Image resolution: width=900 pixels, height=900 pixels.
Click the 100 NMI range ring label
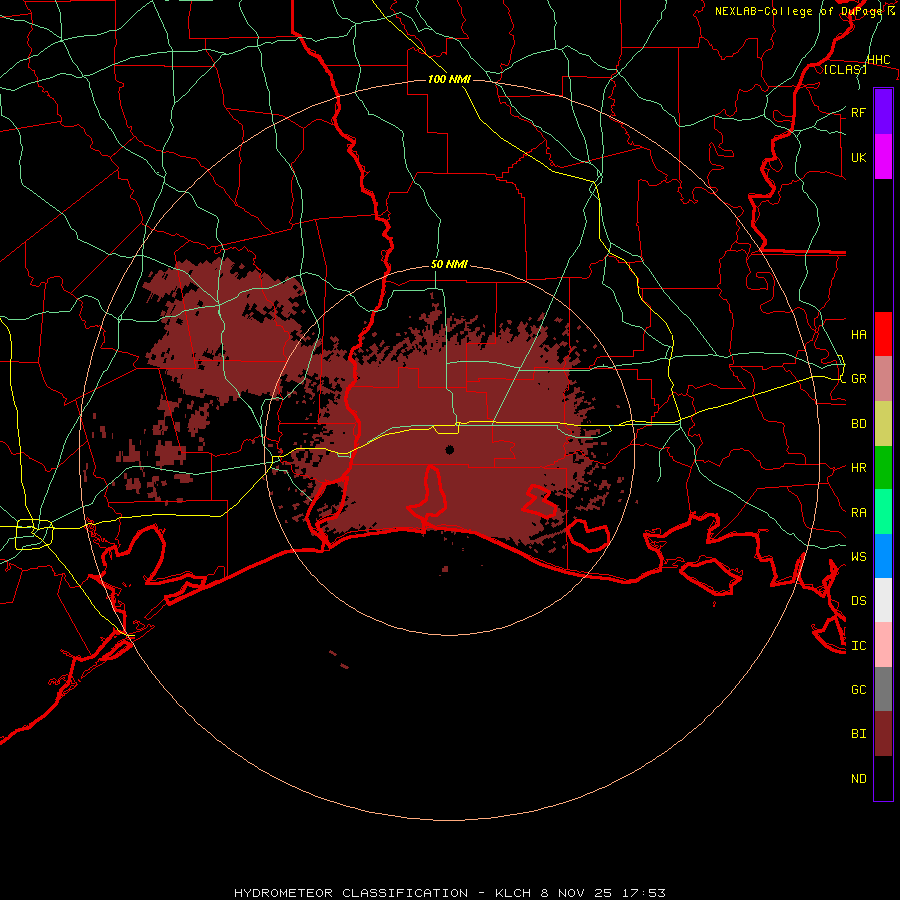pos(449,79)
